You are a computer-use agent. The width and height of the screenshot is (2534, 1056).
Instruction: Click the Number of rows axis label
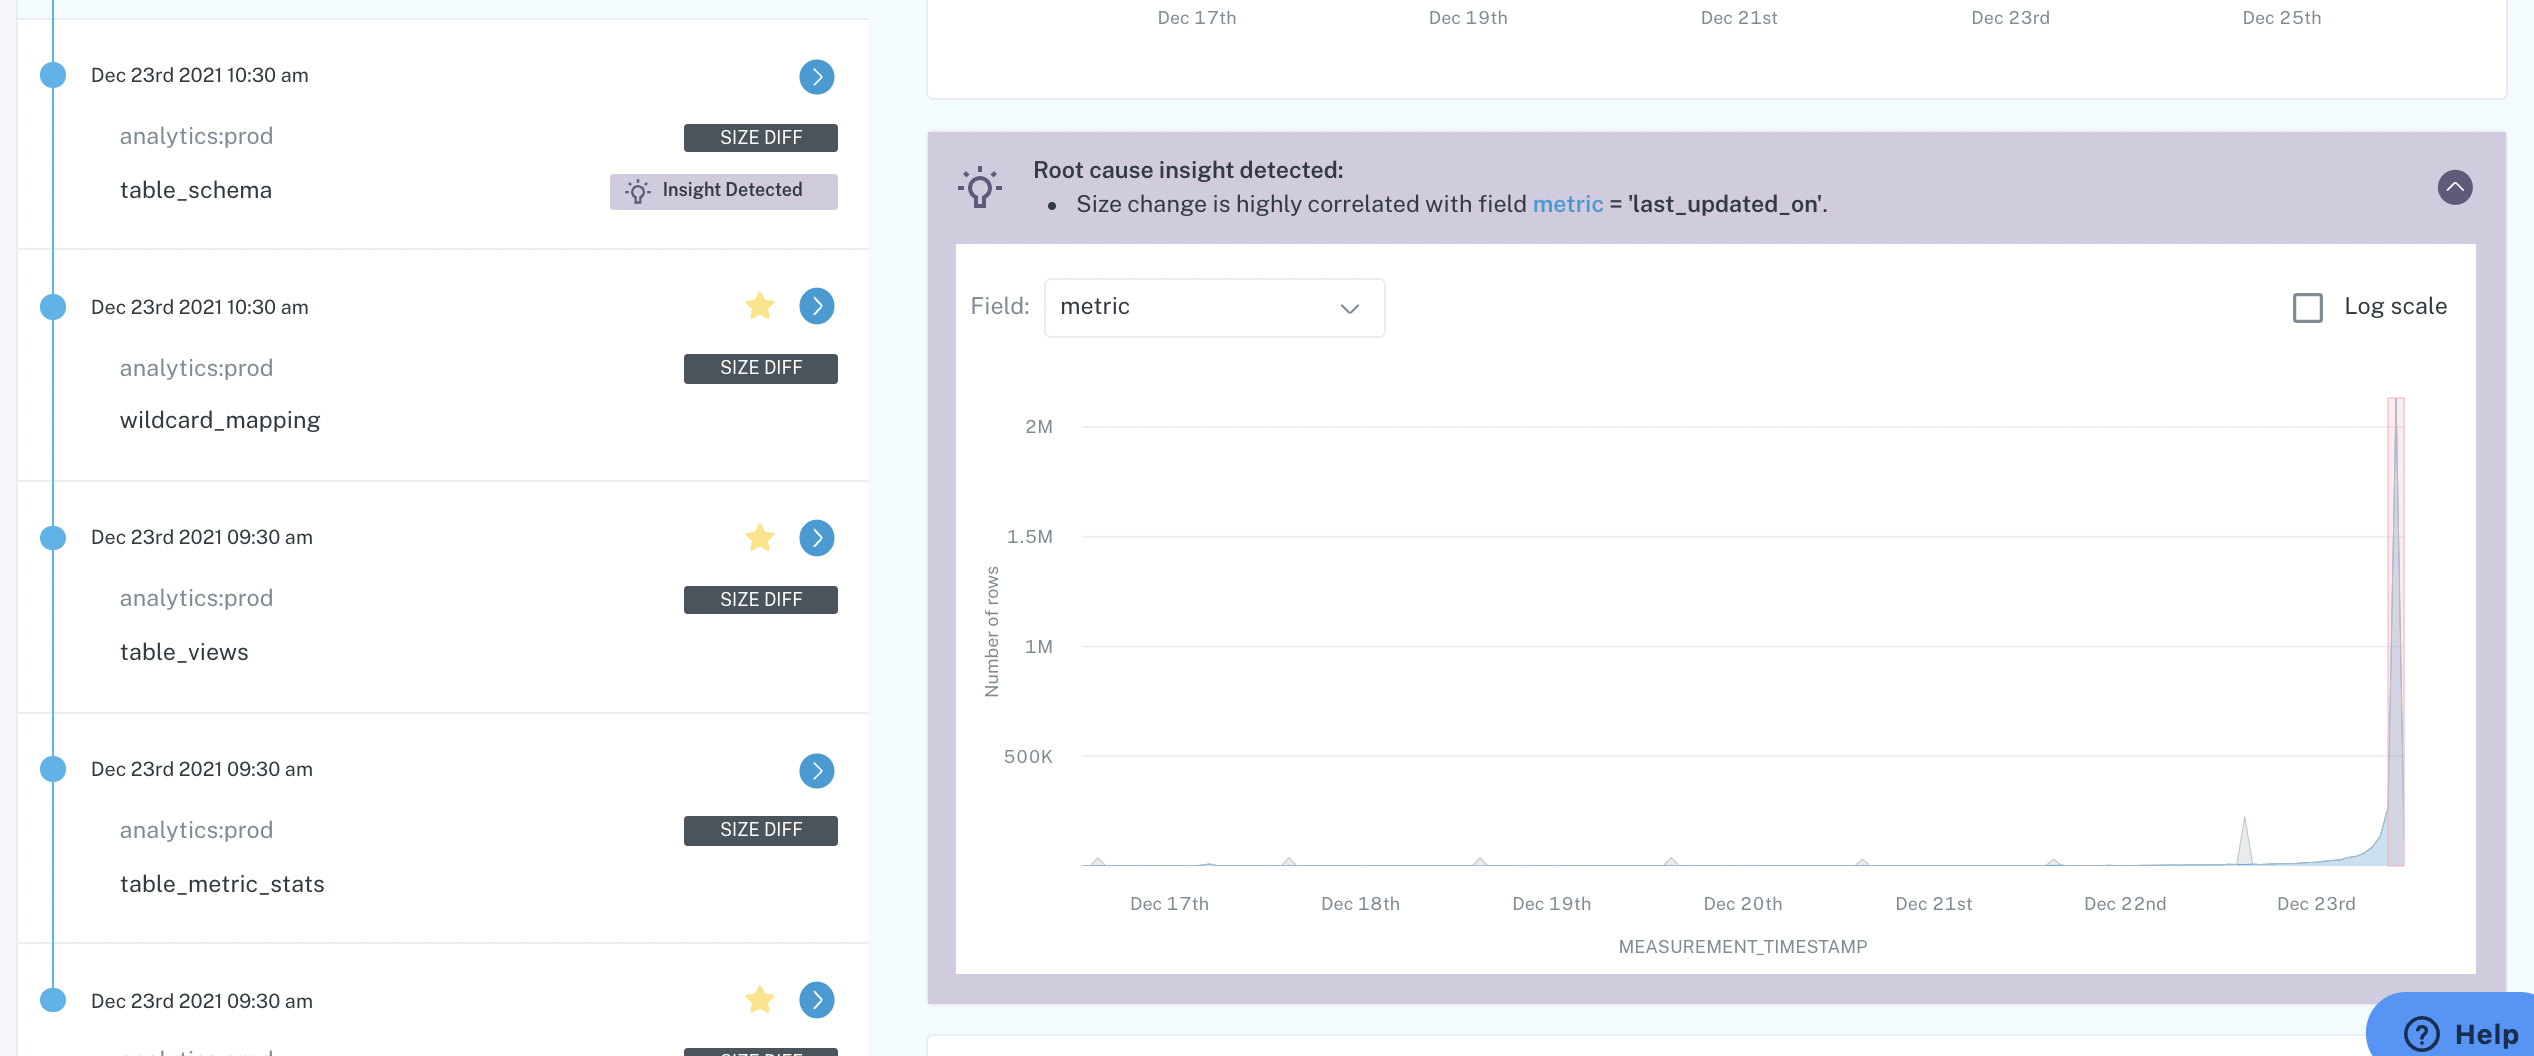click(991, 632)
